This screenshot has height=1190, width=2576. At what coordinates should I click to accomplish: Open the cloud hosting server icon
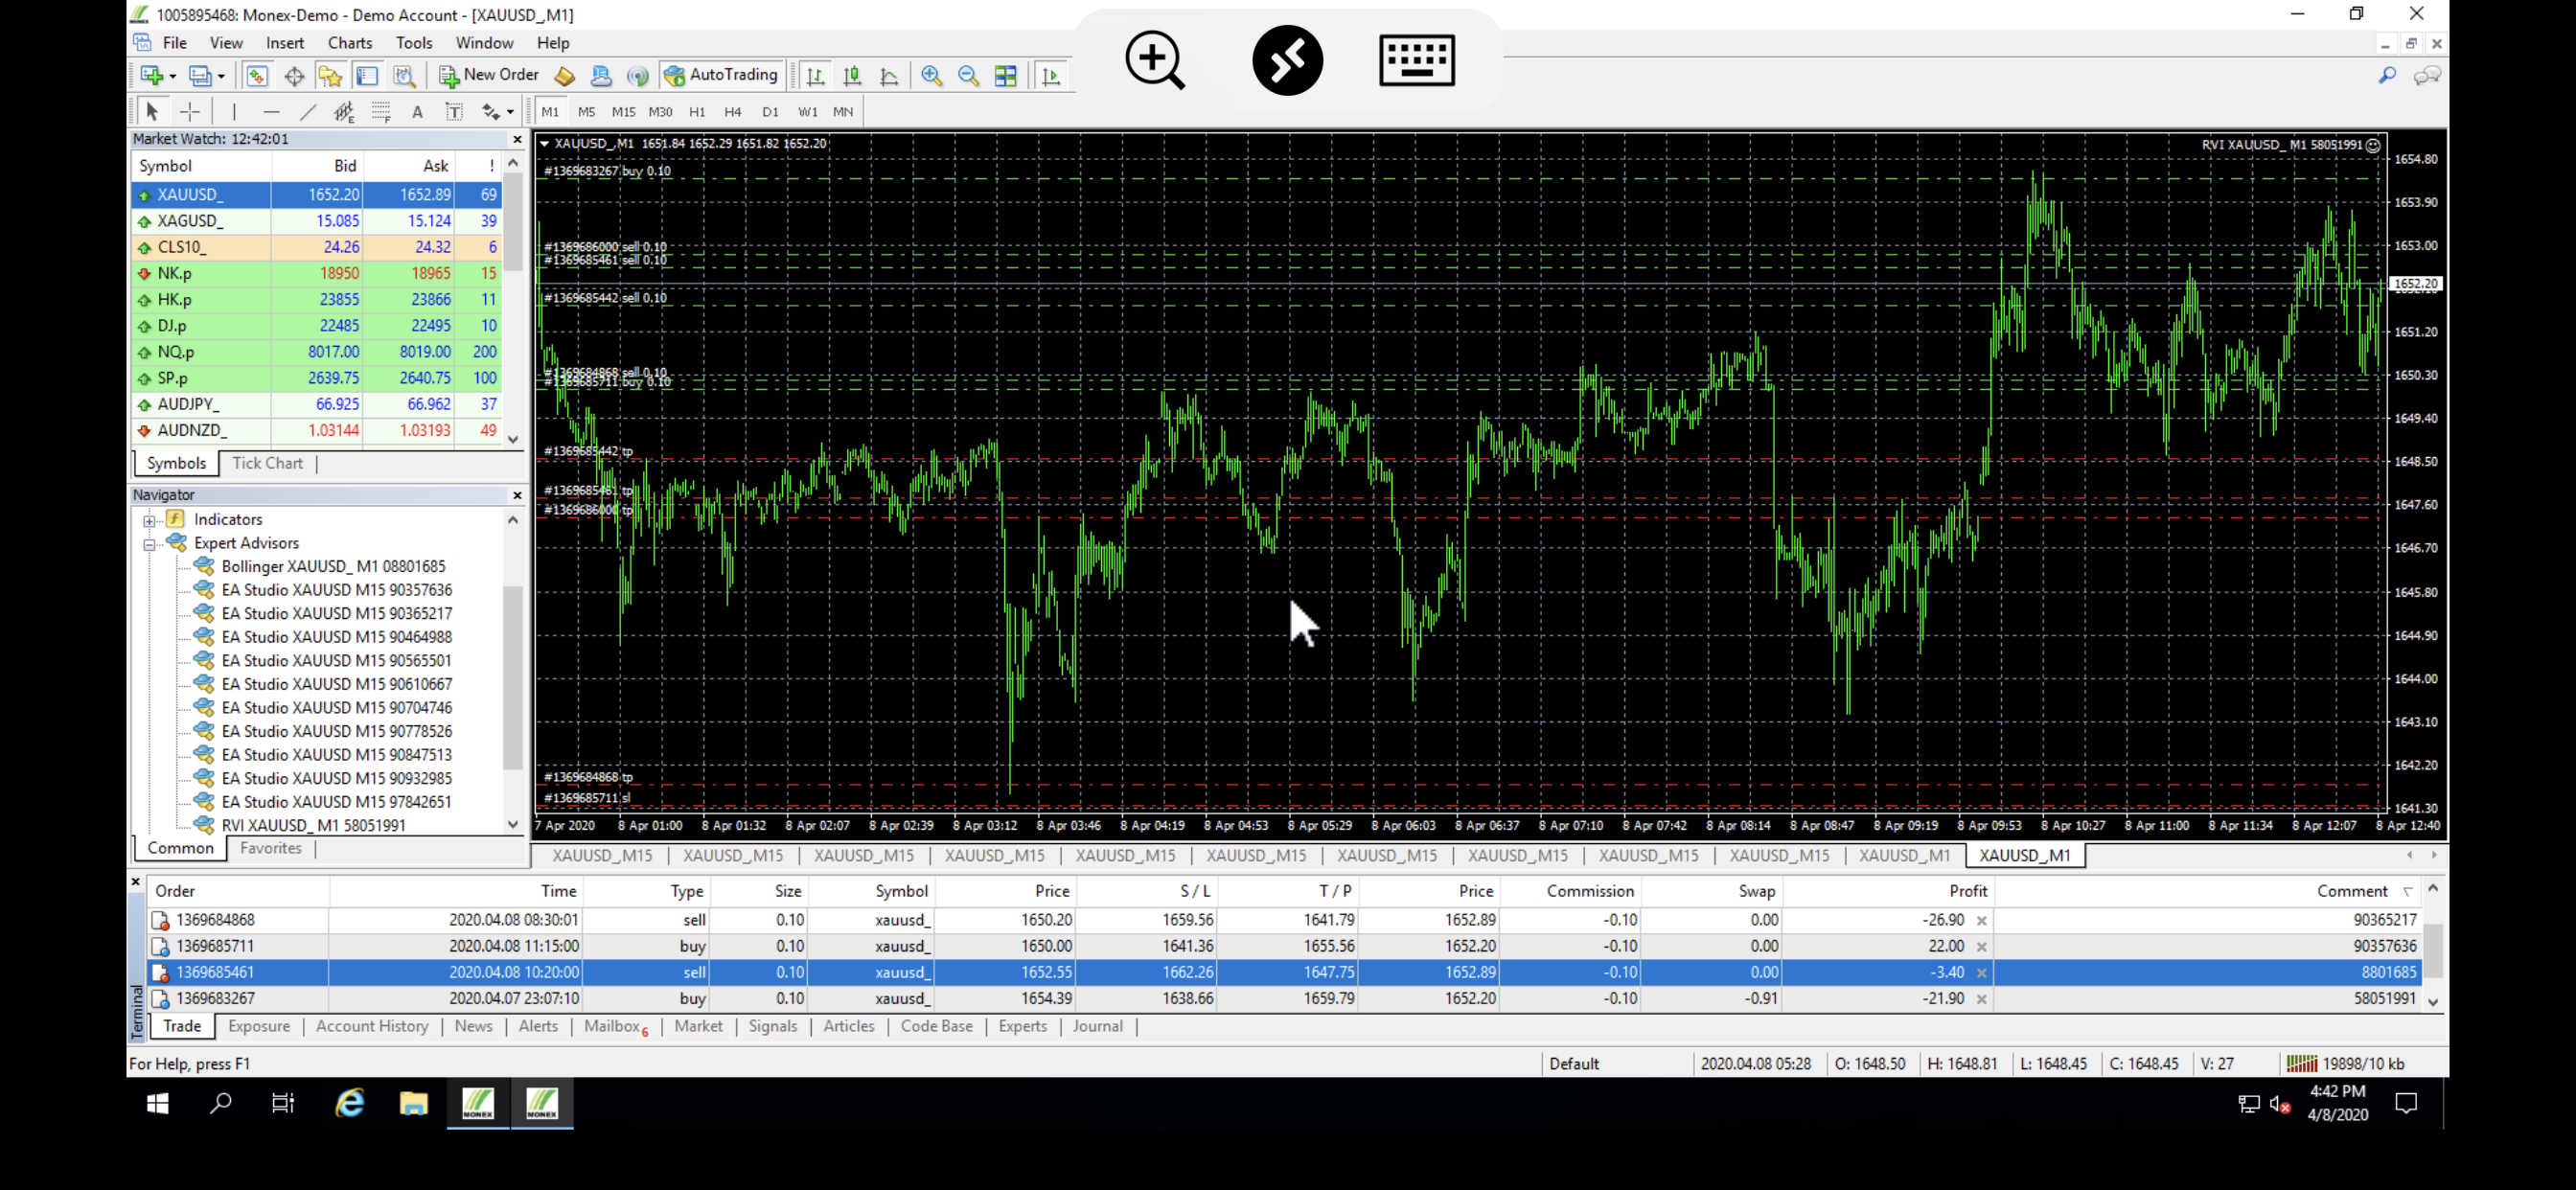(601, 75)
